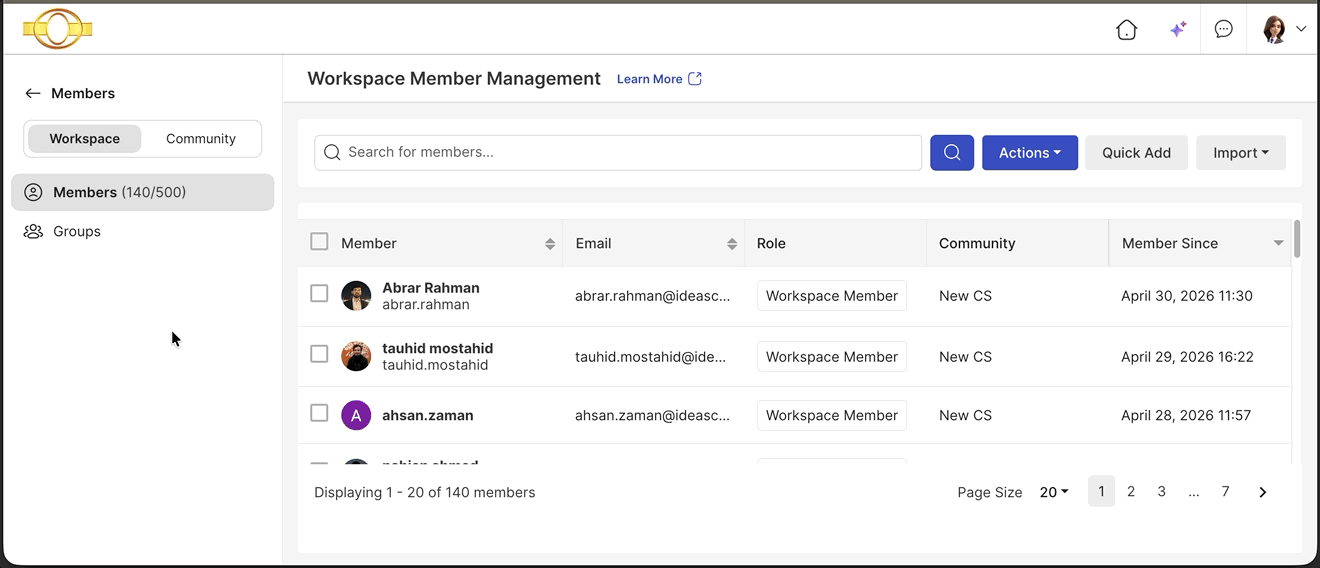The image size is (1320, 568).
Task: Click the table vertical scrollbar
Action: pyautogui.click(x=1297, y=239)
